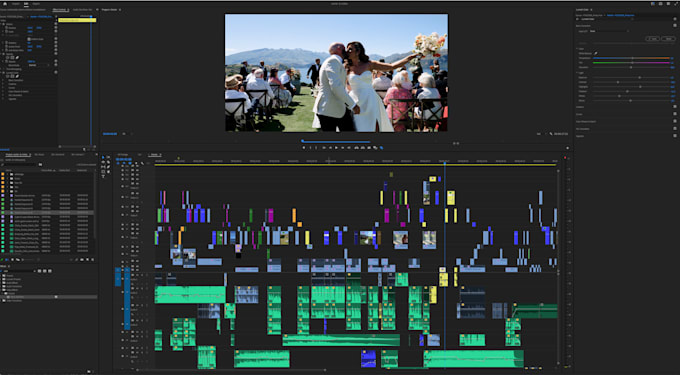Select the Effect Controls tab
The height and width of the screenshot is (375, 680).
60,10
